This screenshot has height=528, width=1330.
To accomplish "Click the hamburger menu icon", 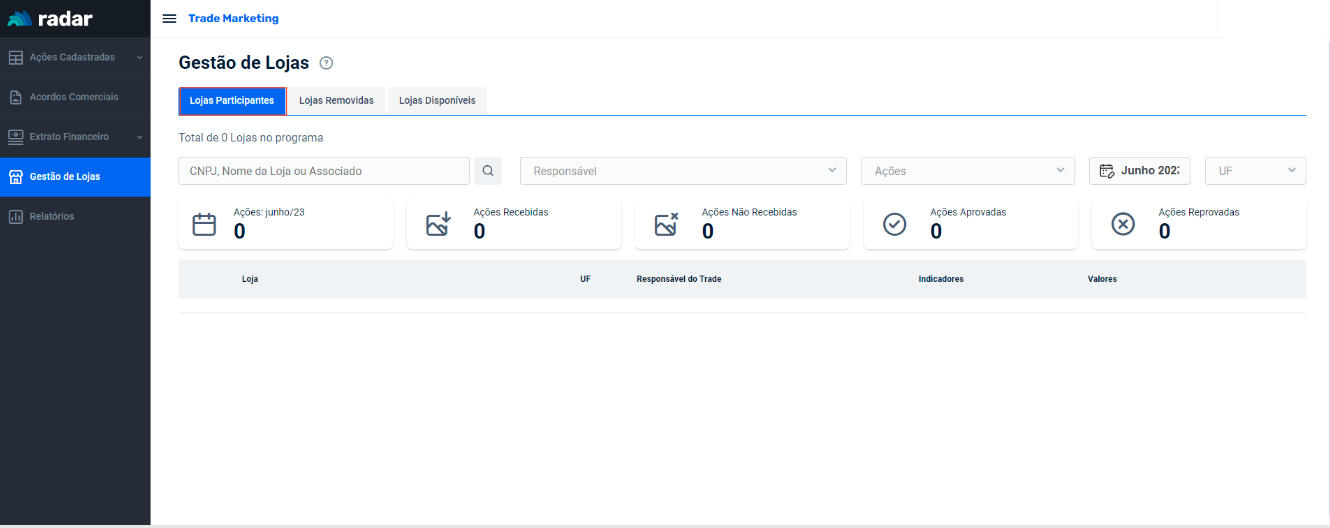I will [169, 19].
